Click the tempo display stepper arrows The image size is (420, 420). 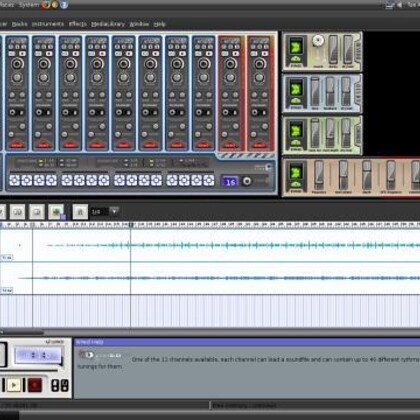pos(38,355)
